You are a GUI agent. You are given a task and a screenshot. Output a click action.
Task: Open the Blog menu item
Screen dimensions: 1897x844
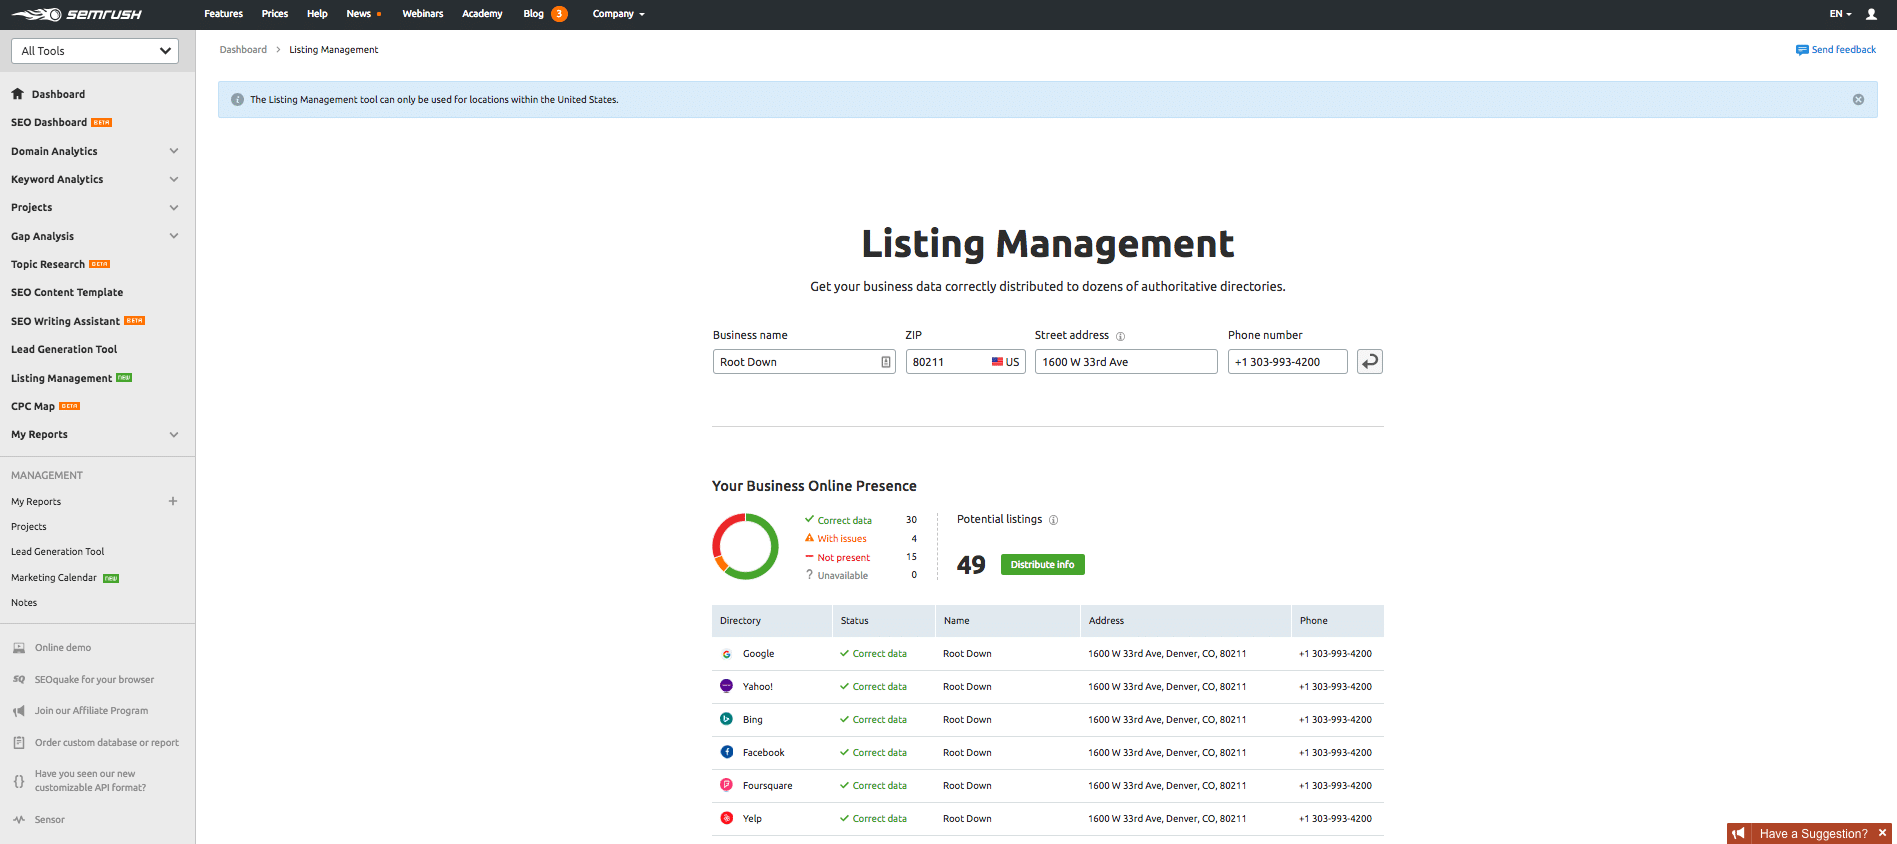[533, 14]
